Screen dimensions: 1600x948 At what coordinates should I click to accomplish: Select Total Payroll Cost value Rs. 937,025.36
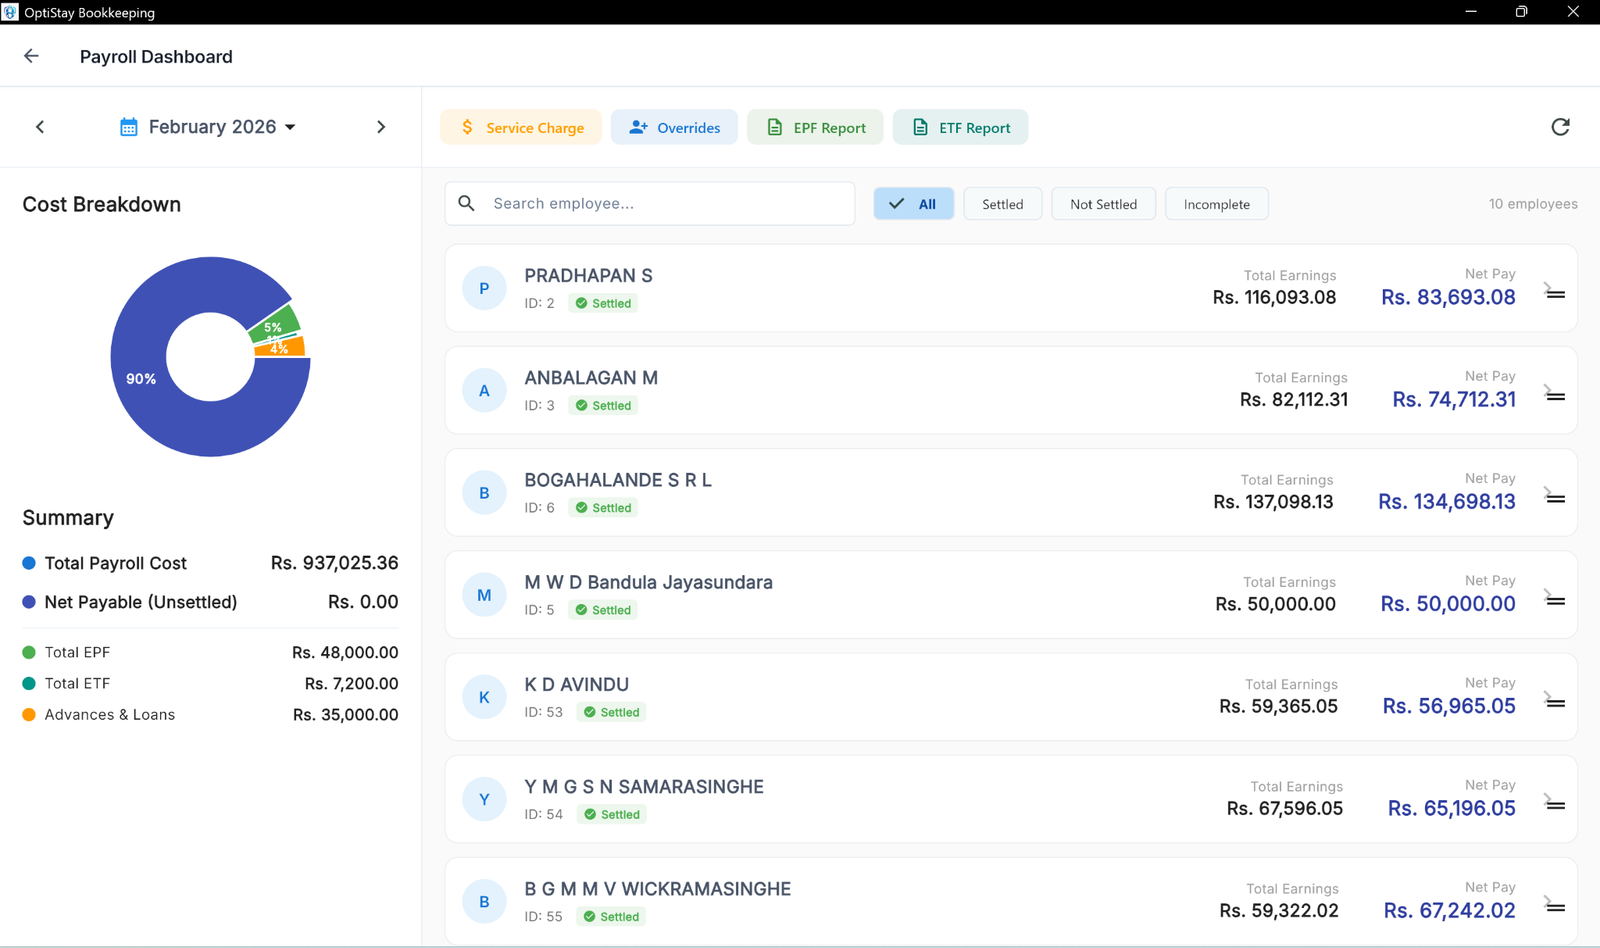tap(335, 563)
